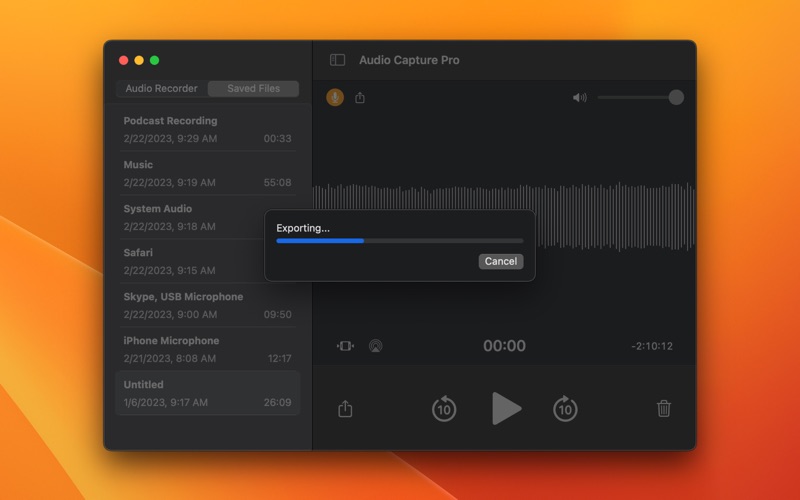Click the export share icon at bottom left

[345, 409]
